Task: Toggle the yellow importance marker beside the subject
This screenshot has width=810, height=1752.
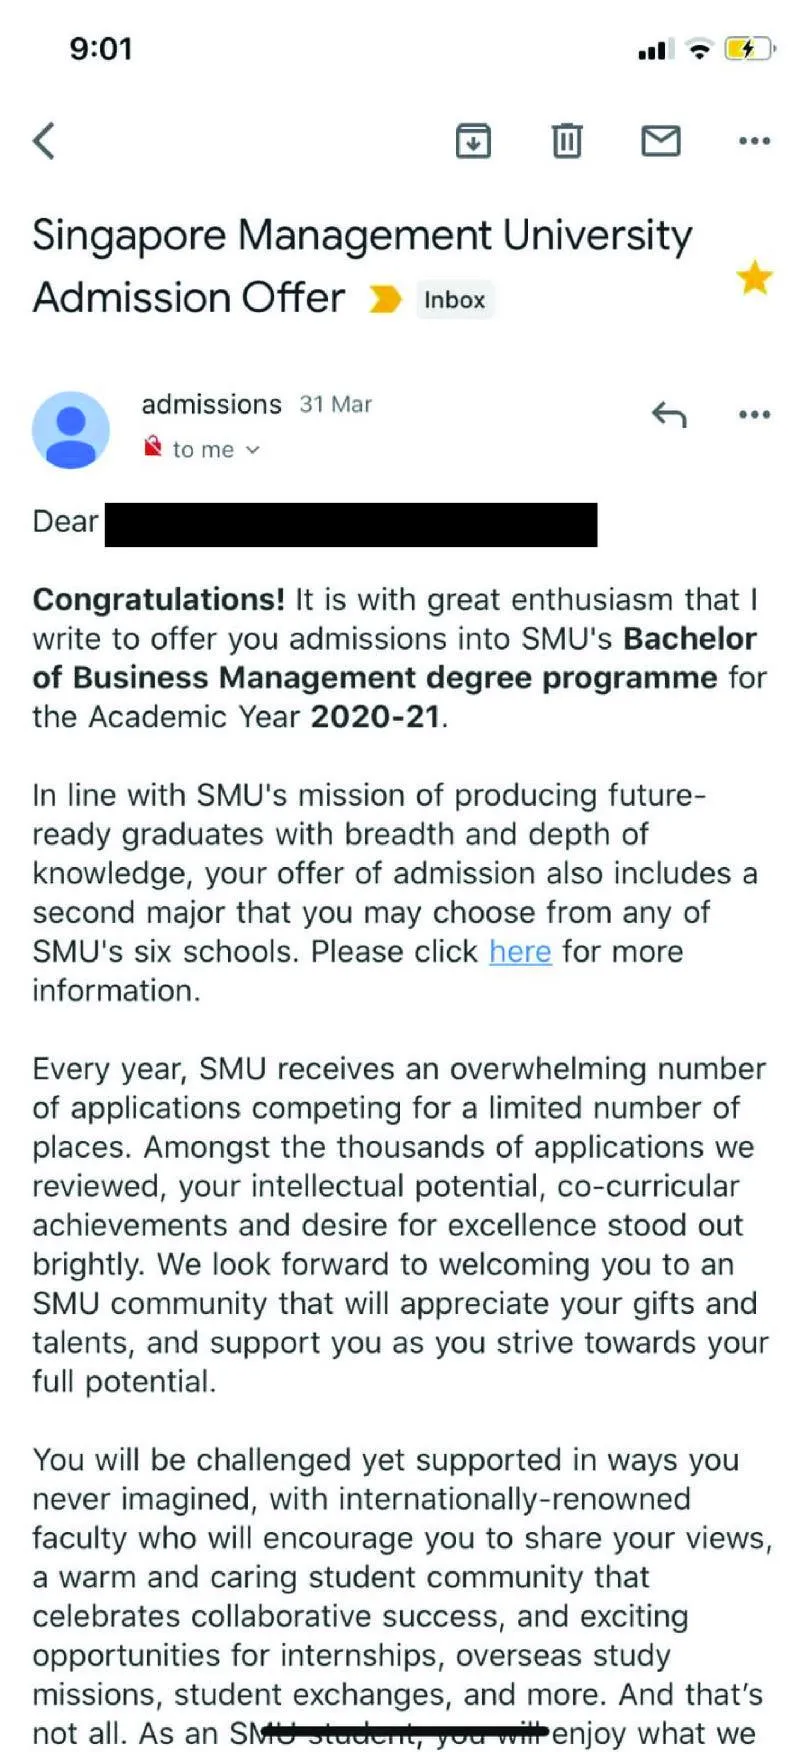Action: pos(385,299)
